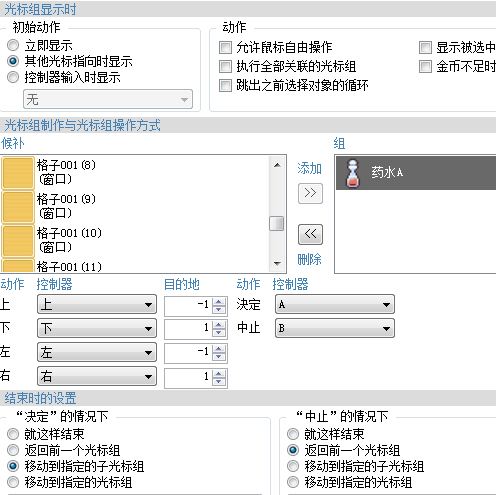Select 移动到指定的光标组 under “中止”的情况下
The height and width of the screenshot is (495, 496).
[293, 482]
